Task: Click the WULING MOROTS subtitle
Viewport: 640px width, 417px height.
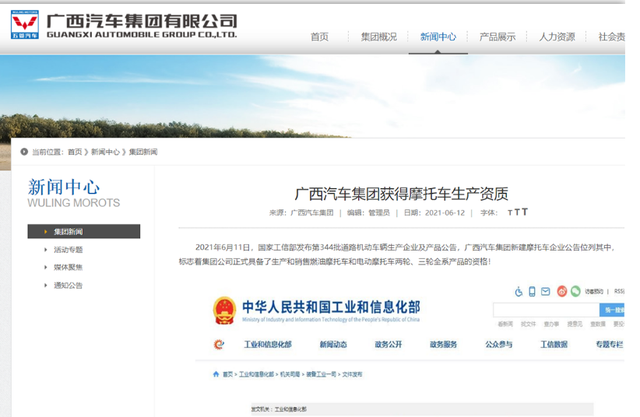Action: pyautogui.click(x=74, y=203)
